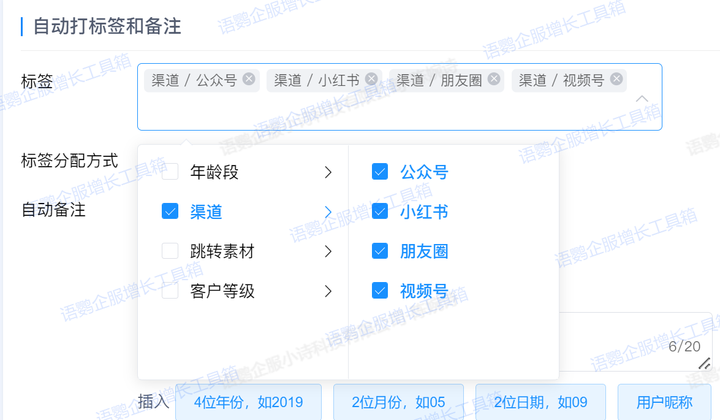
Task: Open the 客户等级 cascader option
Action: (222, 291)
